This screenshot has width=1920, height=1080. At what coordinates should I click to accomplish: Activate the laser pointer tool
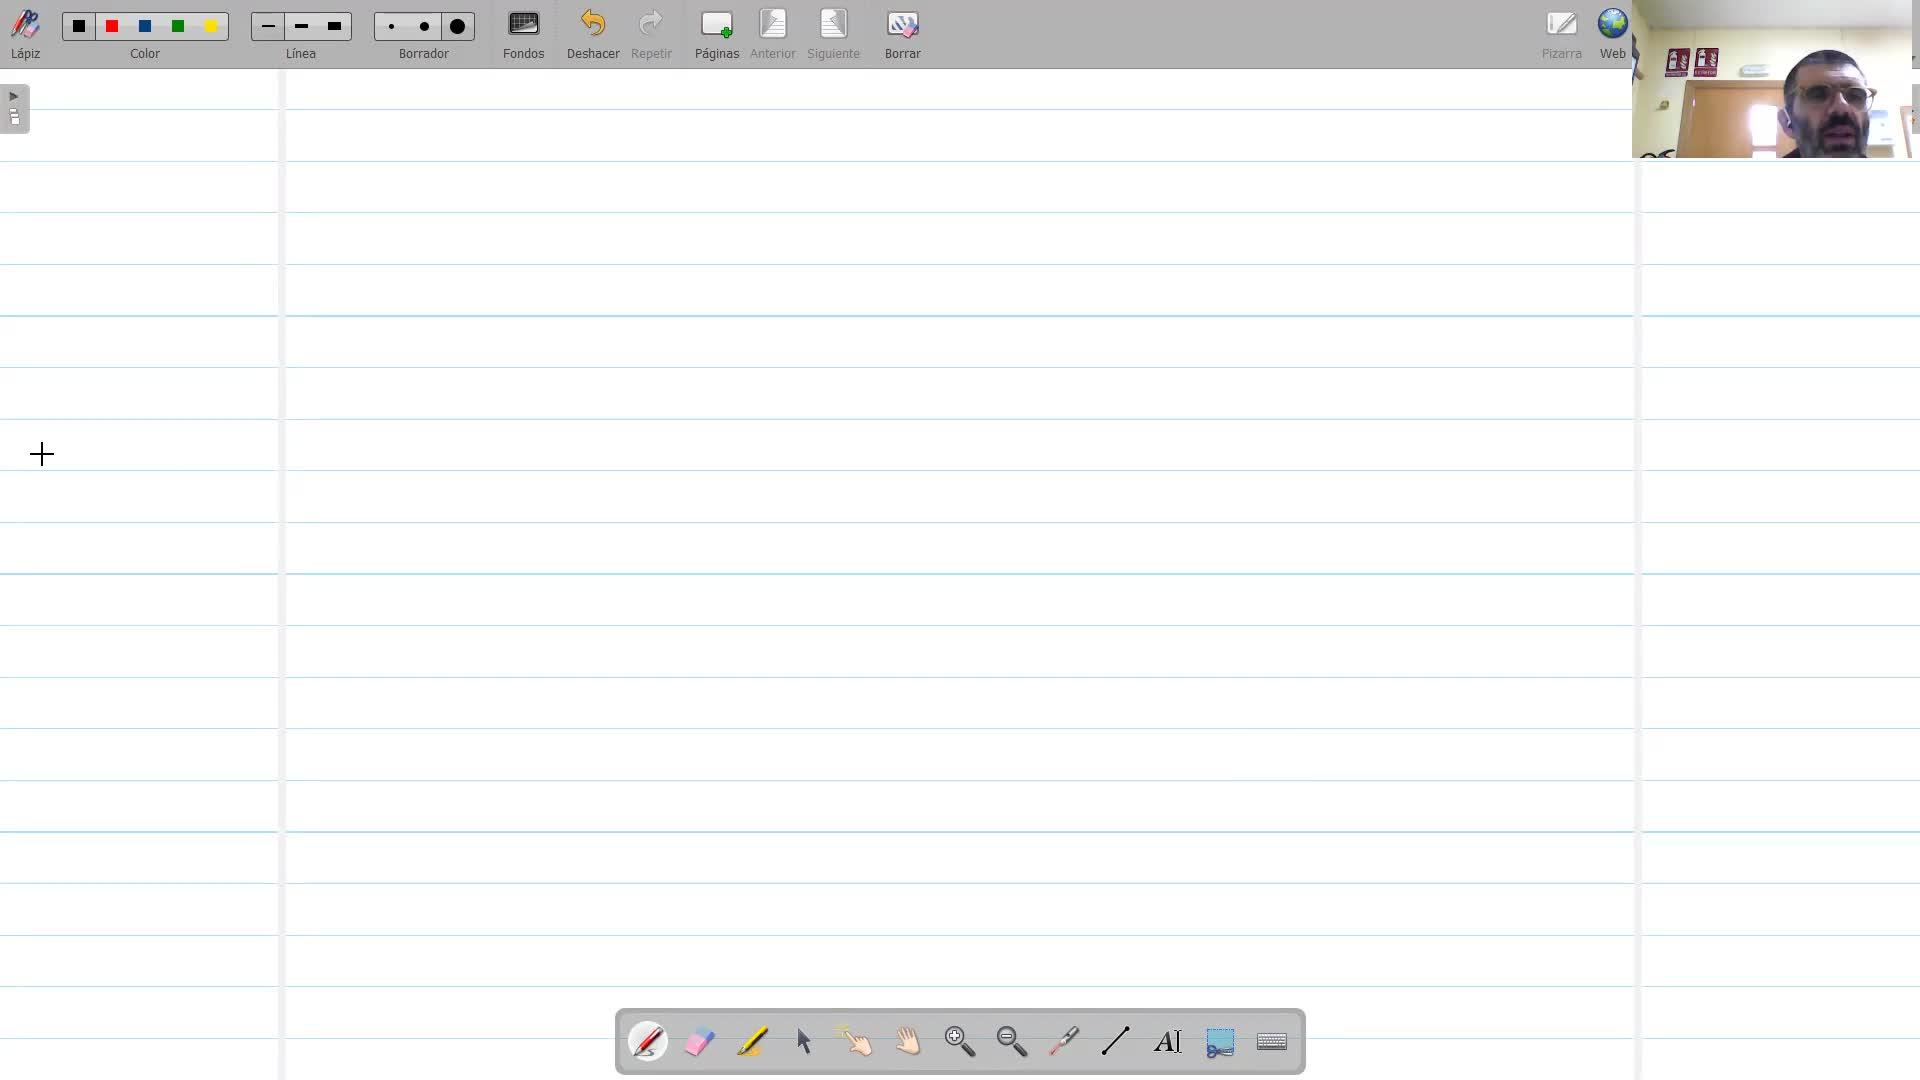point(1063,1042)
